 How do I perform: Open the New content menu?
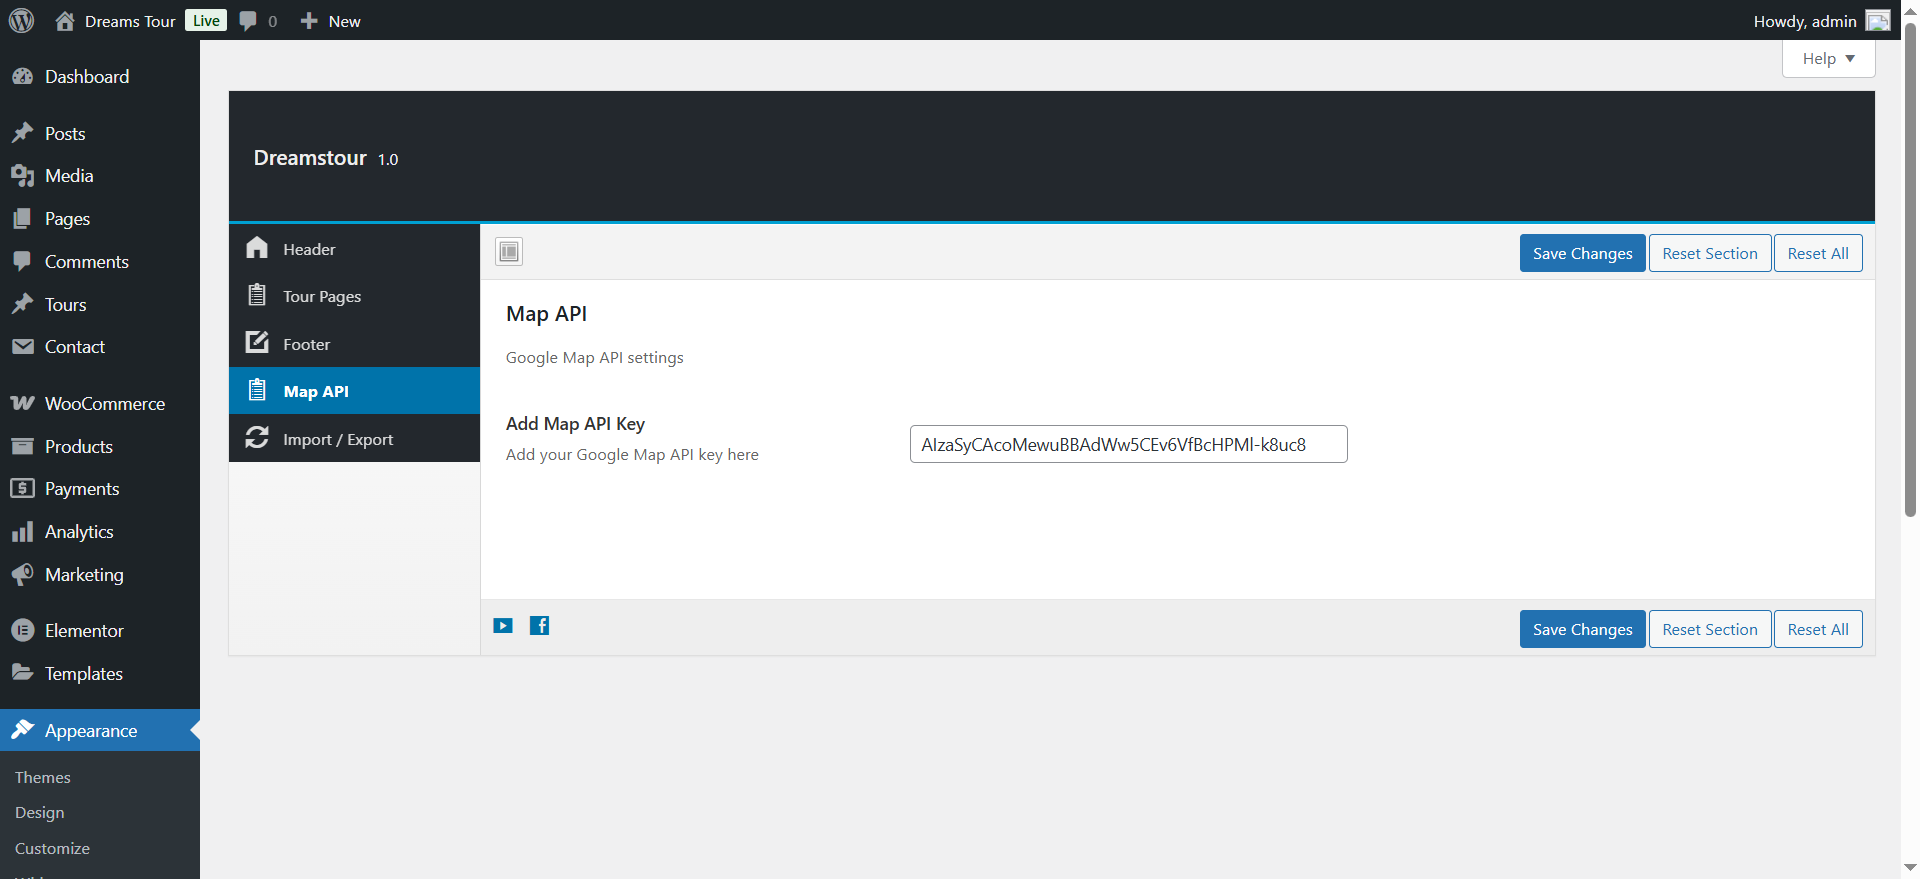(331, 21)
